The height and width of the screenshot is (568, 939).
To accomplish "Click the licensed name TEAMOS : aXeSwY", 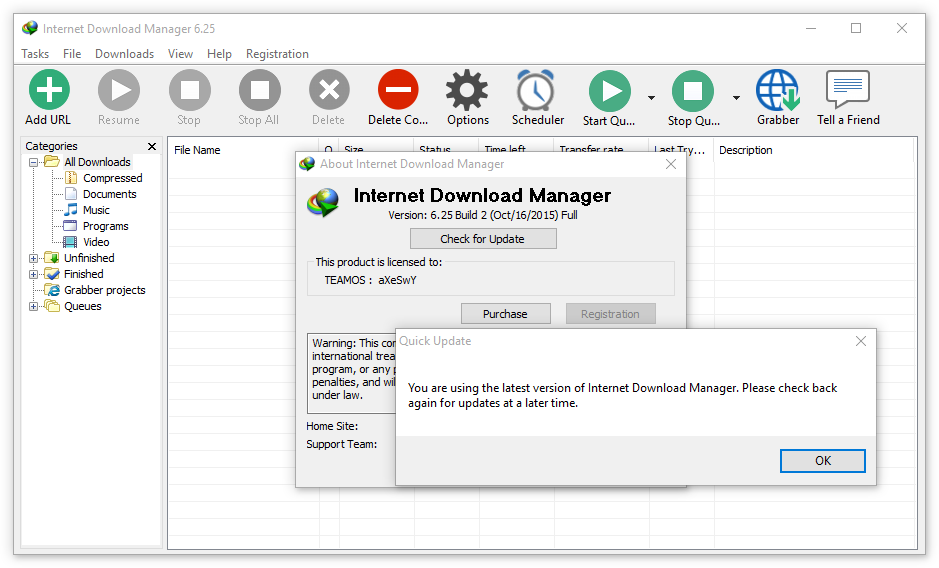I will coord(370,280).
